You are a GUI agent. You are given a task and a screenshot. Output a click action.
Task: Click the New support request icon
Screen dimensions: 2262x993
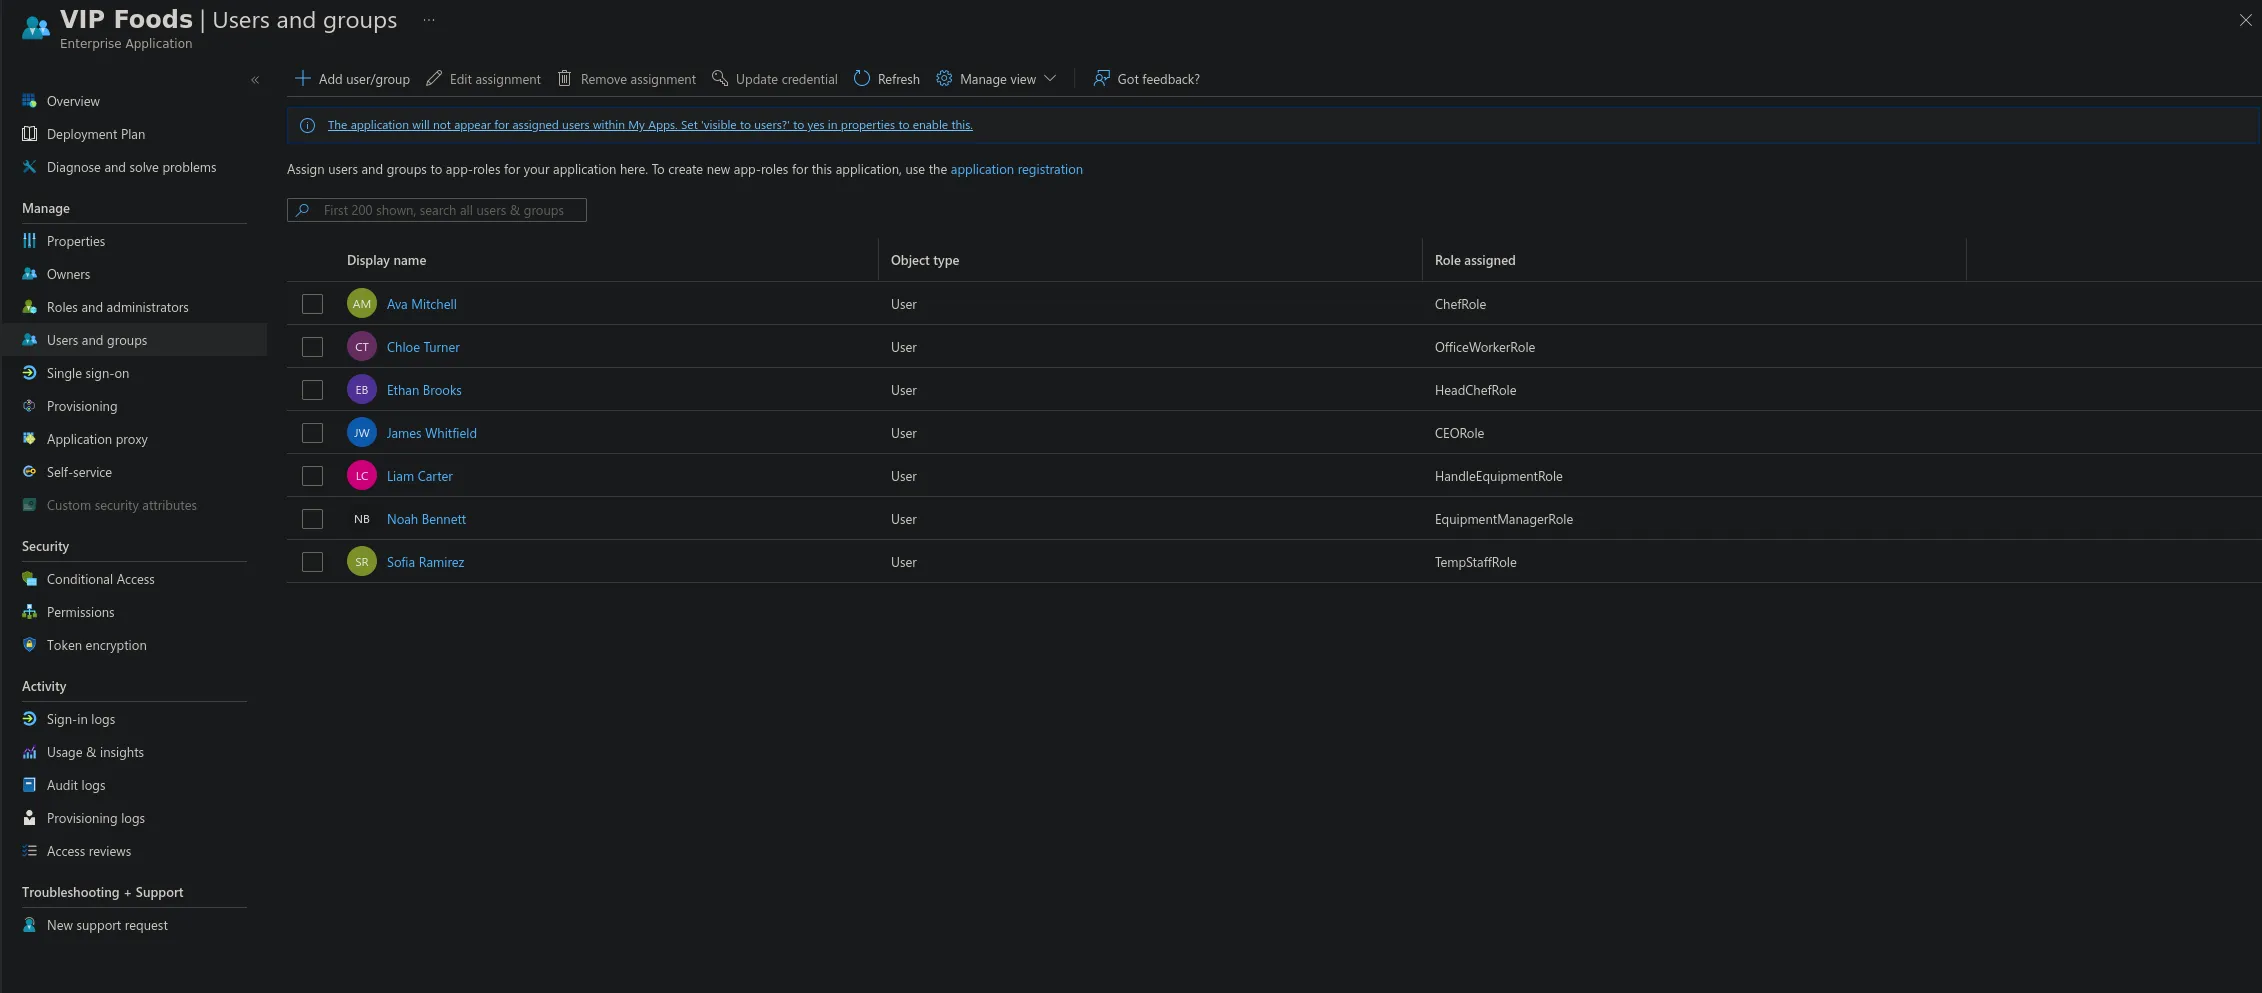point(29,925)
